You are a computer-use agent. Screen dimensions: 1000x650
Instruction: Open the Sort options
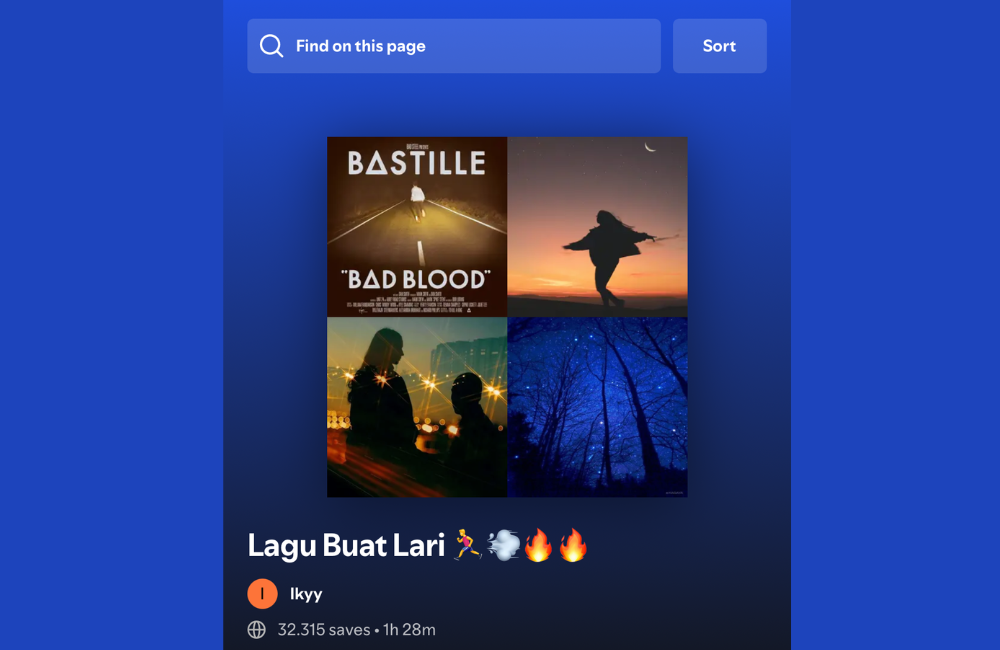[719, 46]
